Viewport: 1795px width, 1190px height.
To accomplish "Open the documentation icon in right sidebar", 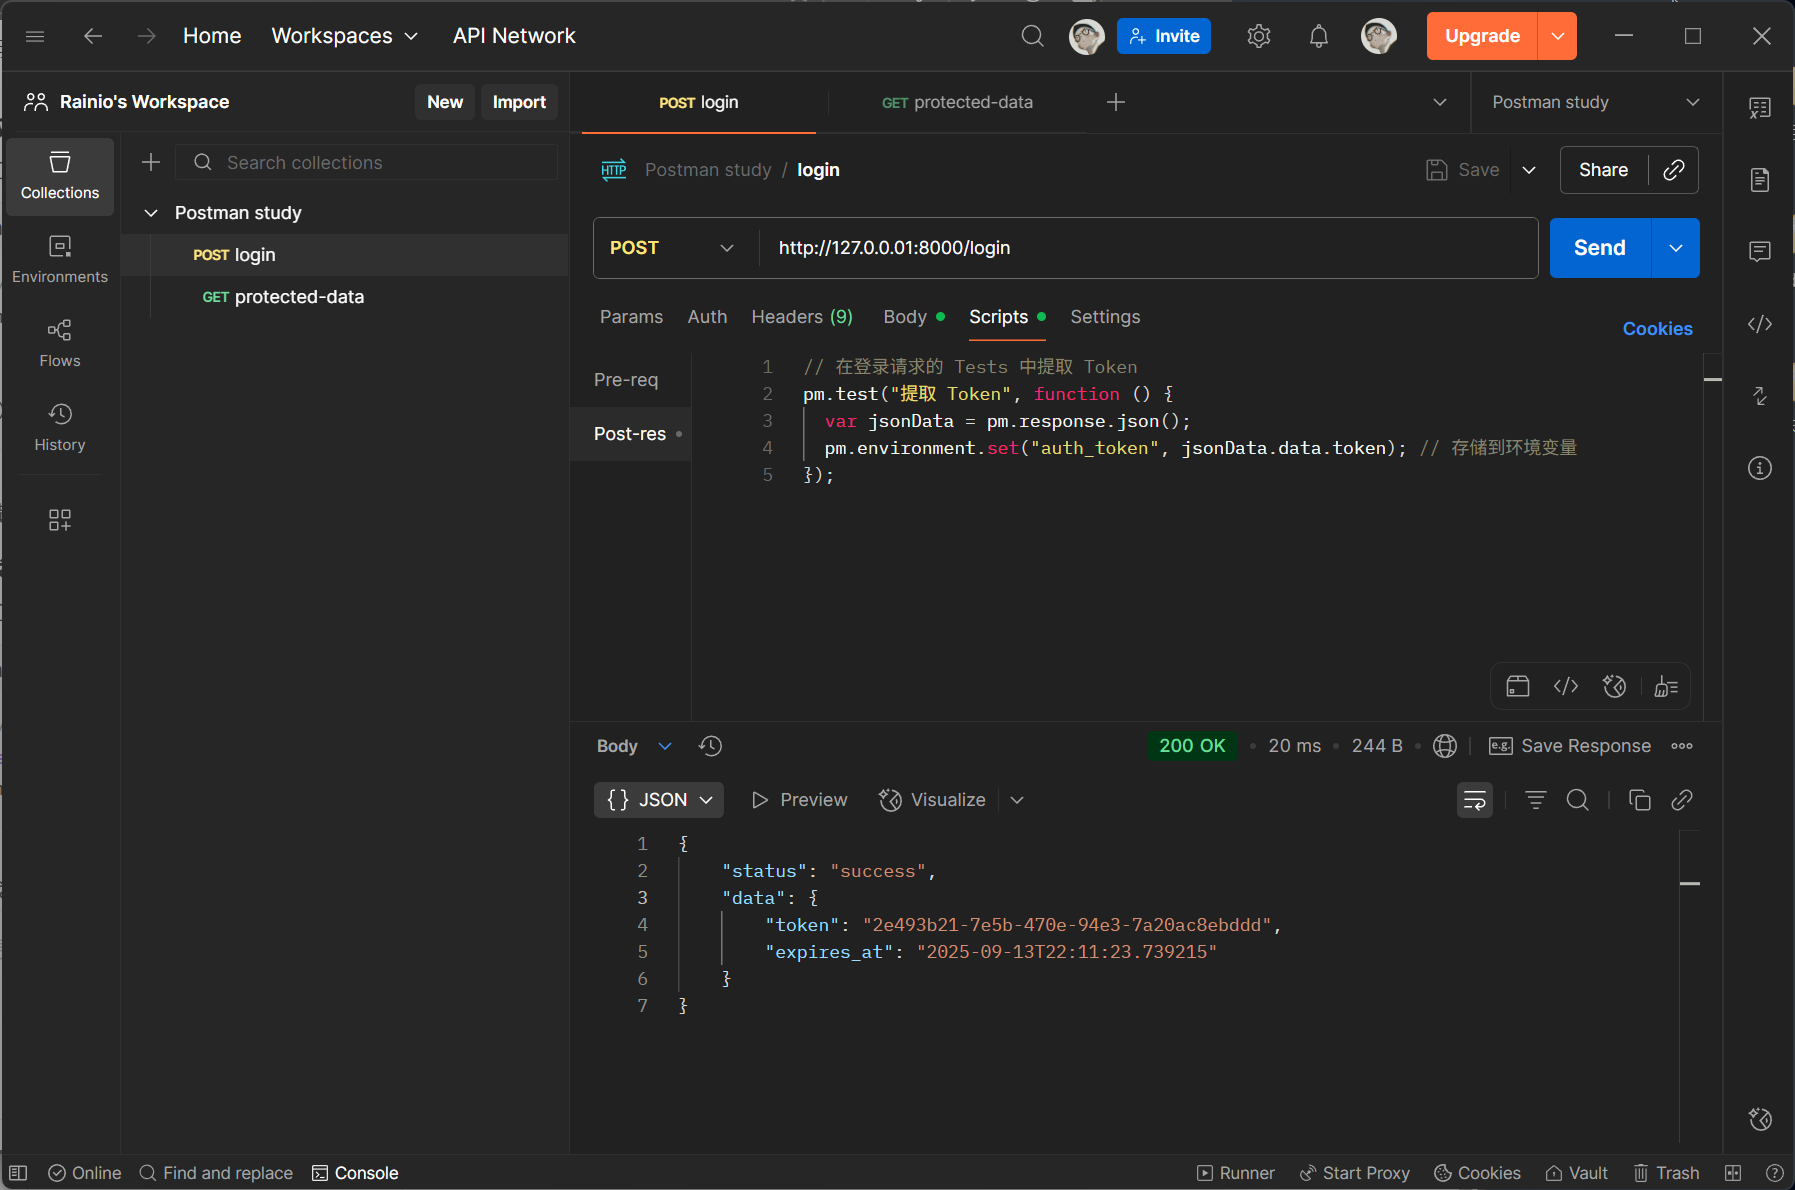I will [1760, 180].
